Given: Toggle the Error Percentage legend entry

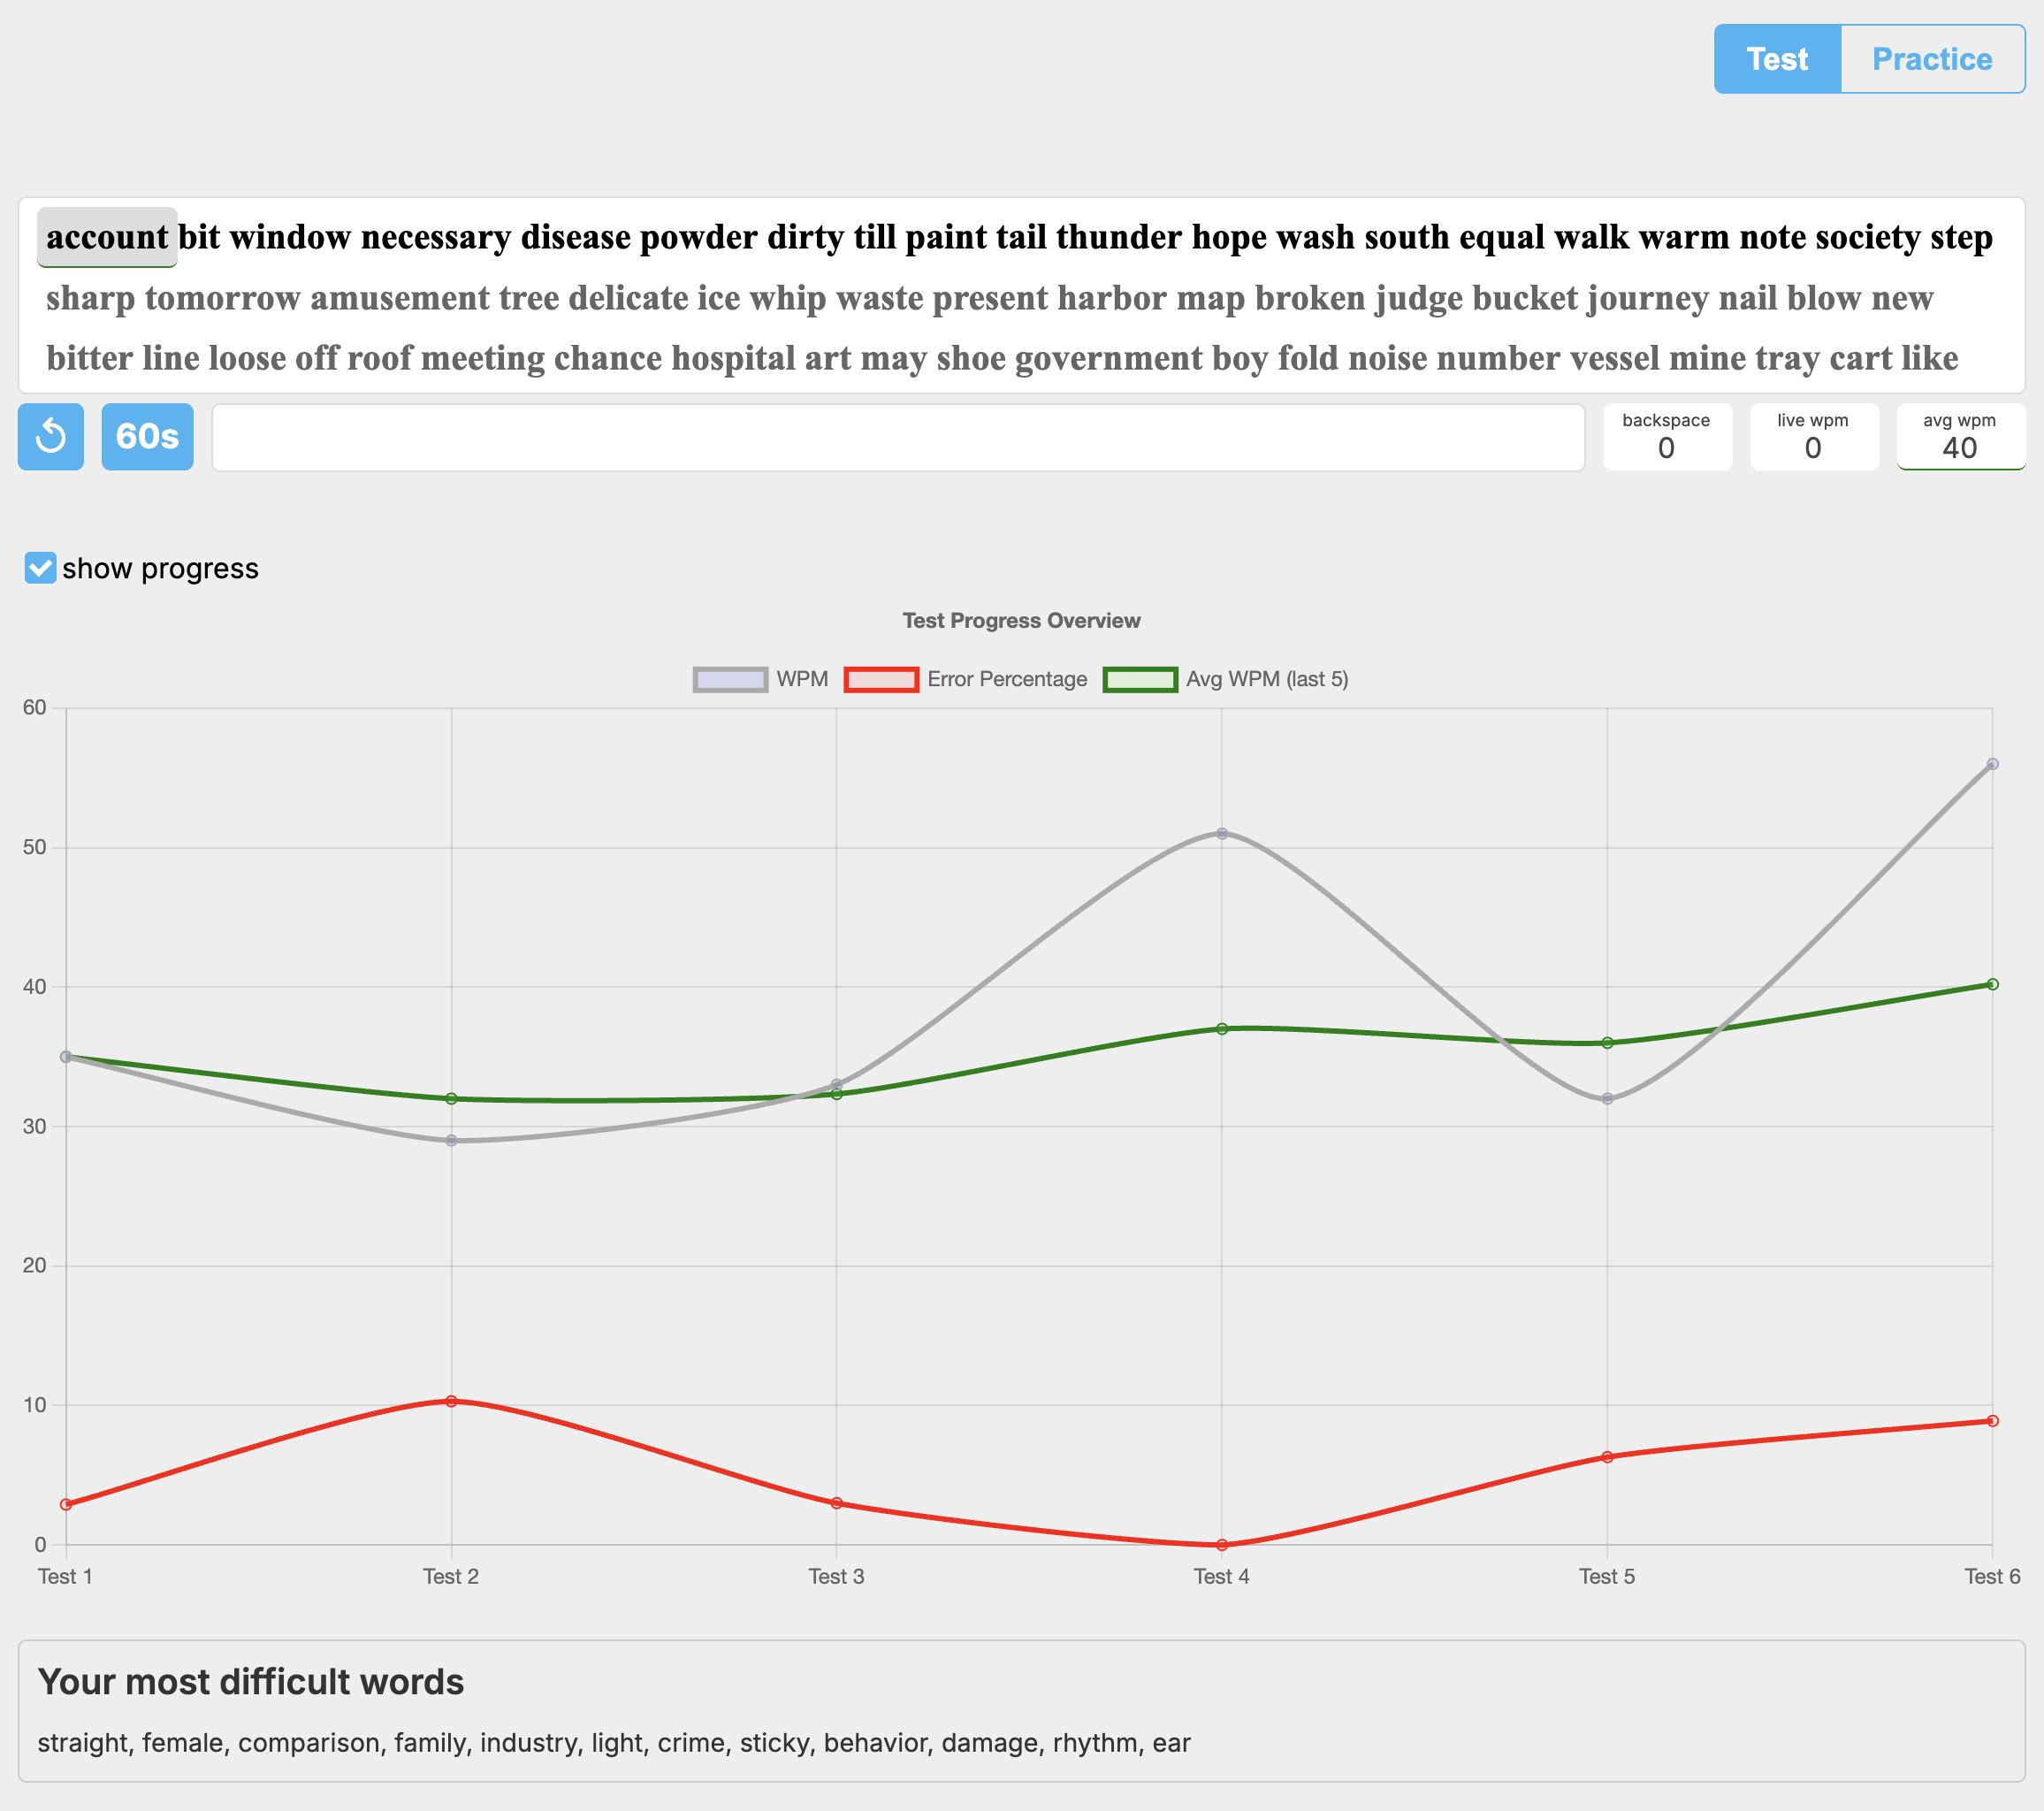Looking at the screenshot, I should click(966, 679).
